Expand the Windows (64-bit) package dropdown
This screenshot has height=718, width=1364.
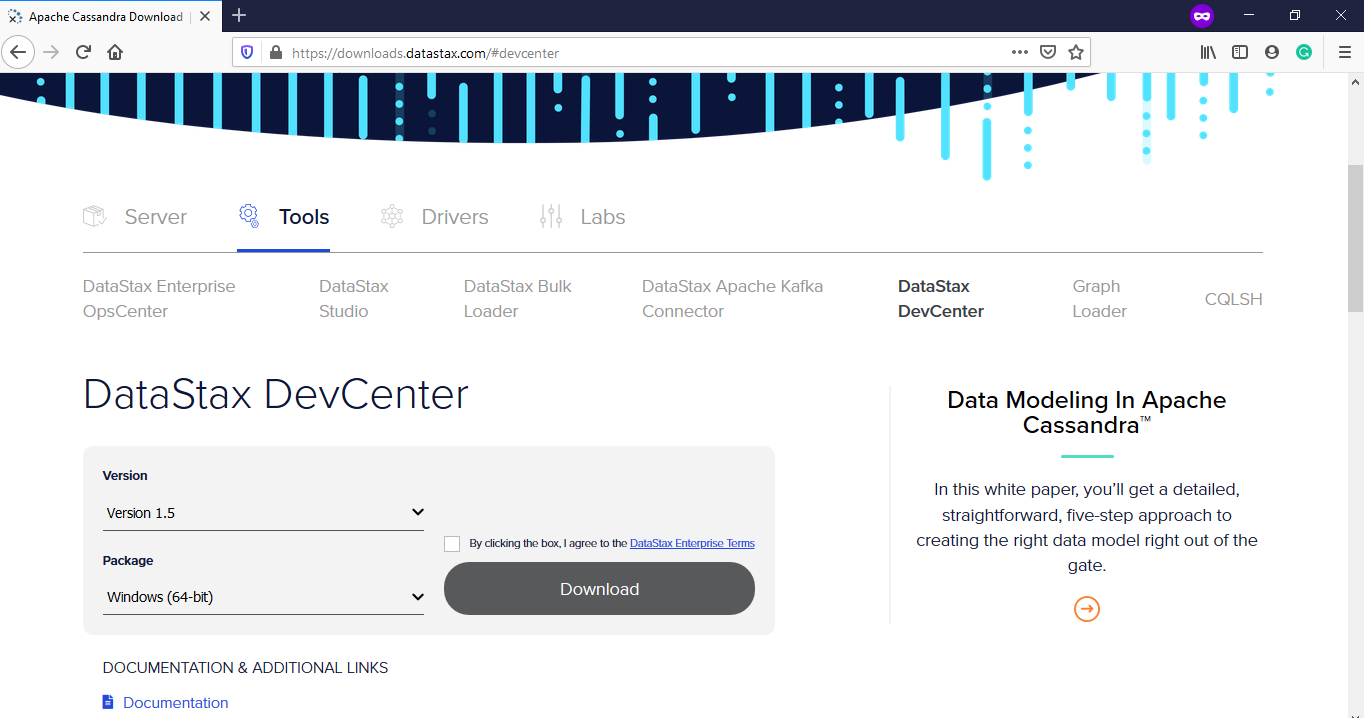click(264, 597)
